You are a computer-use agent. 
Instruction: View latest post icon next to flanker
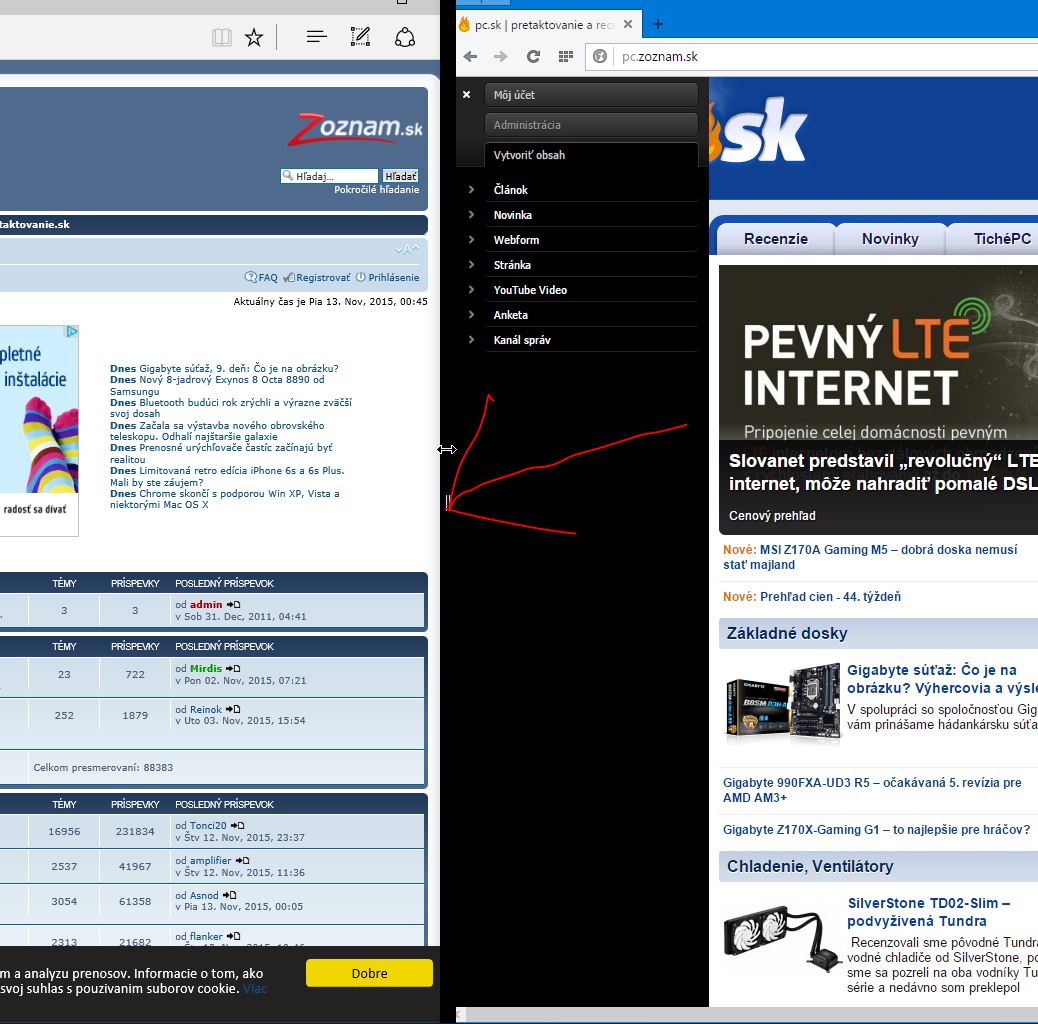pos(233,936)
